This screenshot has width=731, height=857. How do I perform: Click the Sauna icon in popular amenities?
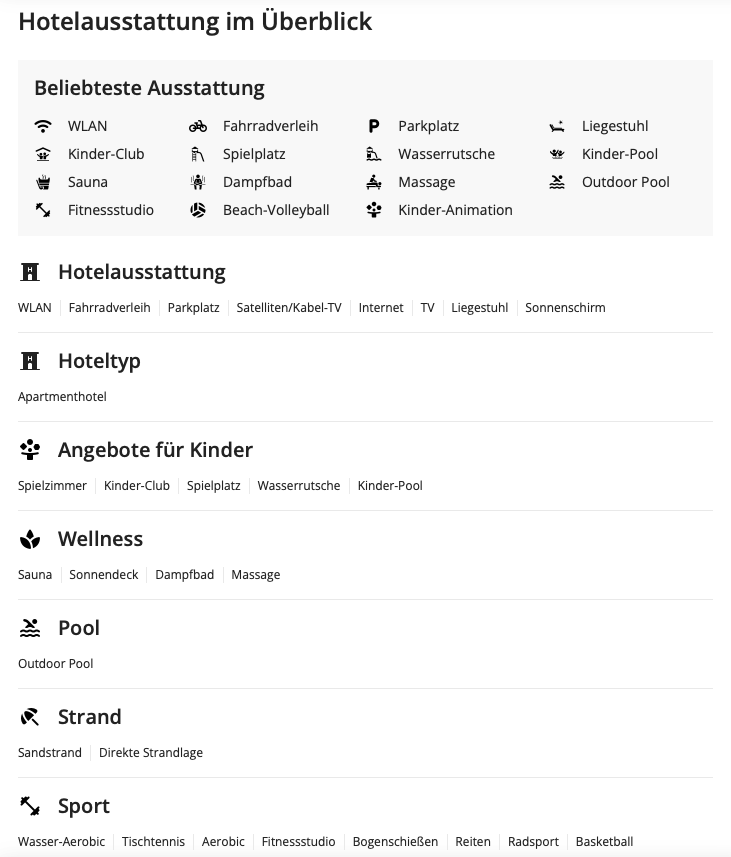[x=43, y=182]
